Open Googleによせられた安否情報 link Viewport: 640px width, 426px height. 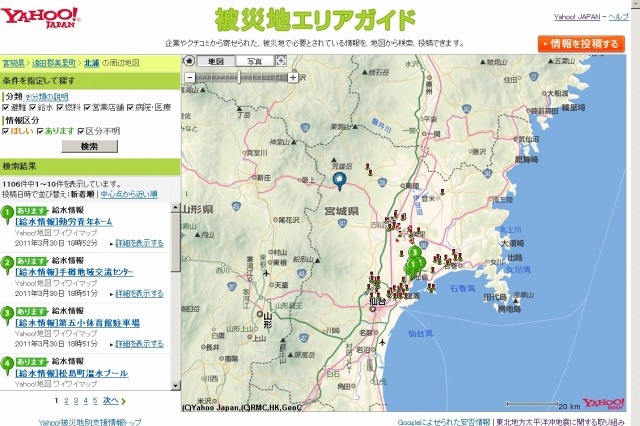click(x=444, y=422)
